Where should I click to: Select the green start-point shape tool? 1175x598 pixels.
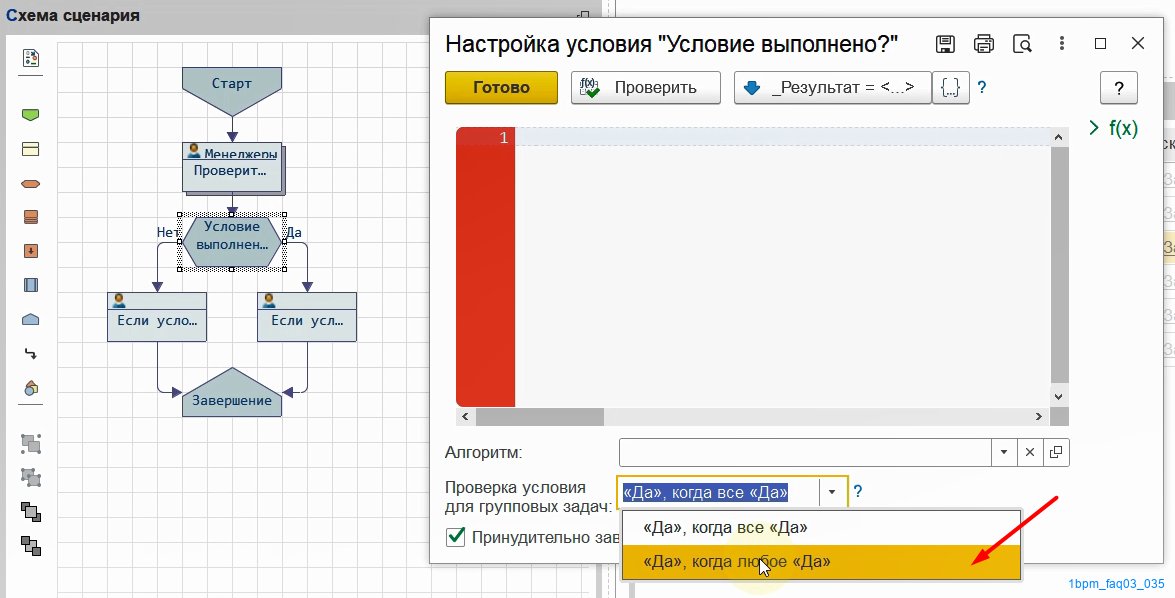[30, 115]
